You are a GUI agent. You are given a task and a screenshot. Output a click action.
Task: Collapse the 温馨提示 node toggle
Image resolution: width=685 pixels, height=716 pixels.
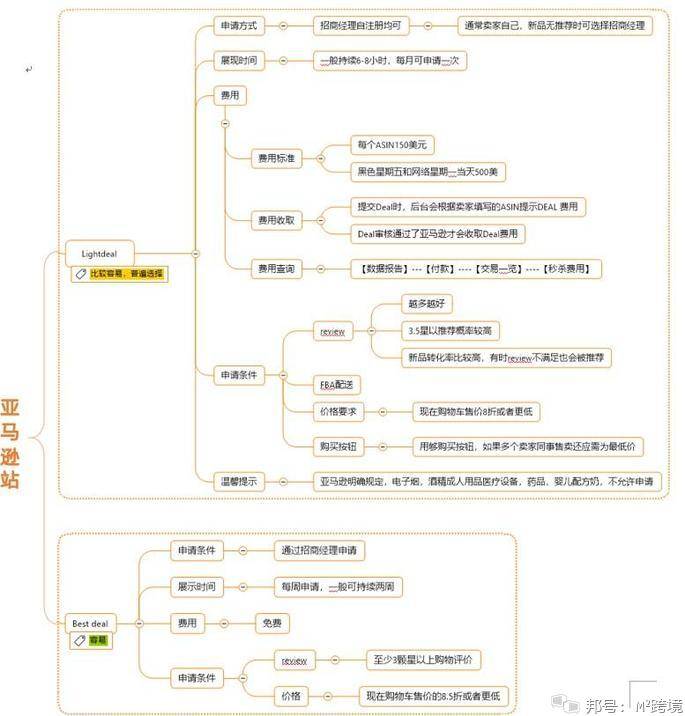coord(283,481)
